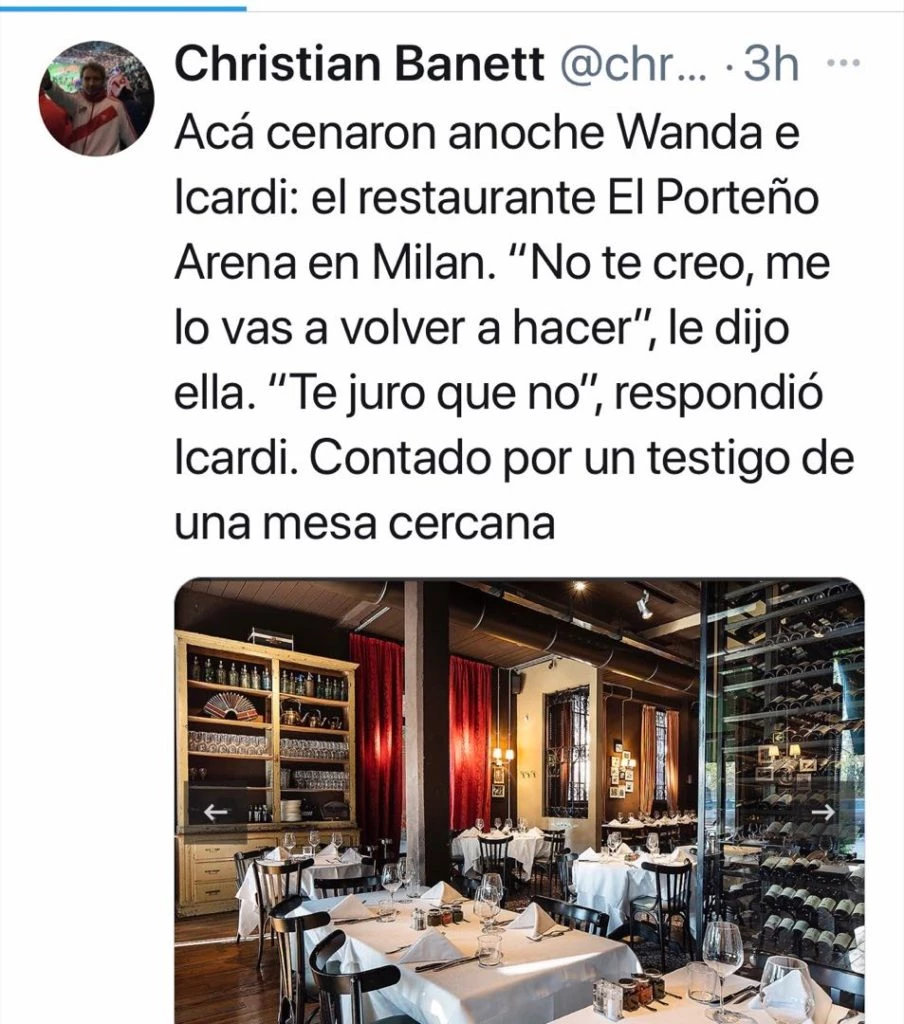This screenshot has width=904, height=1024.
Task: Advance to the next photo with the right arrow
Action: pos(825,812)
